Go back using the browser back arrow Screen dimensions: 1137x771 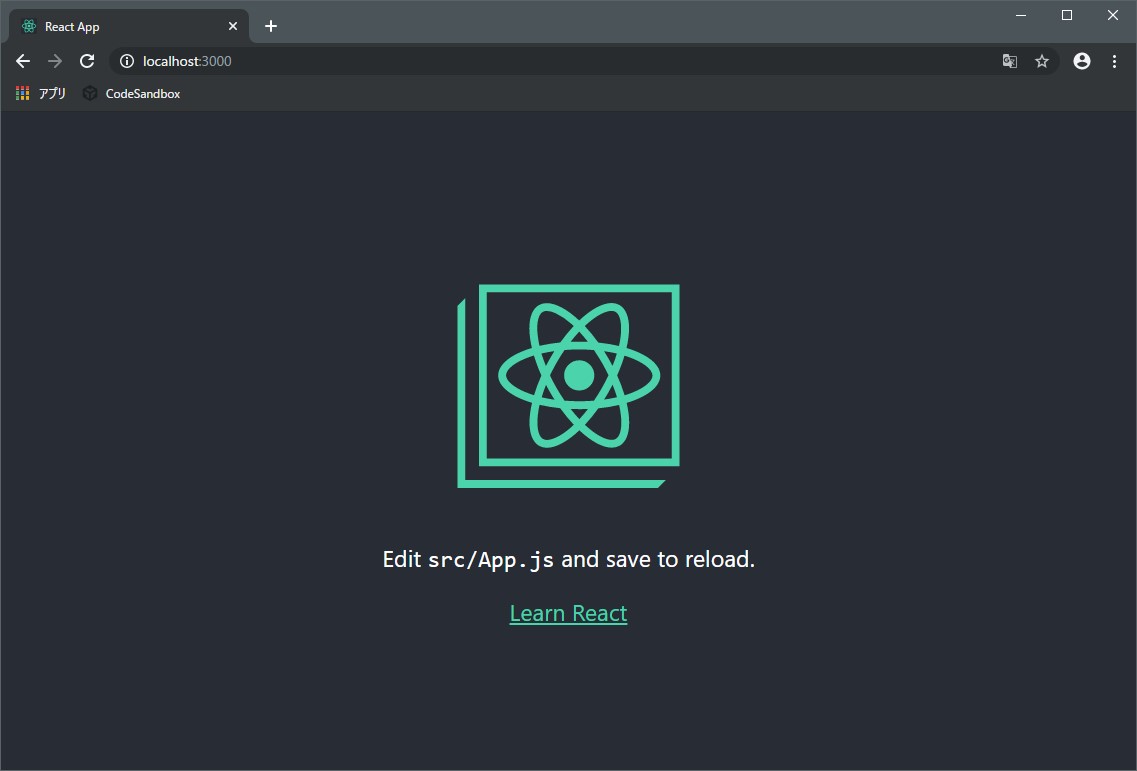[x=23, y=62]
